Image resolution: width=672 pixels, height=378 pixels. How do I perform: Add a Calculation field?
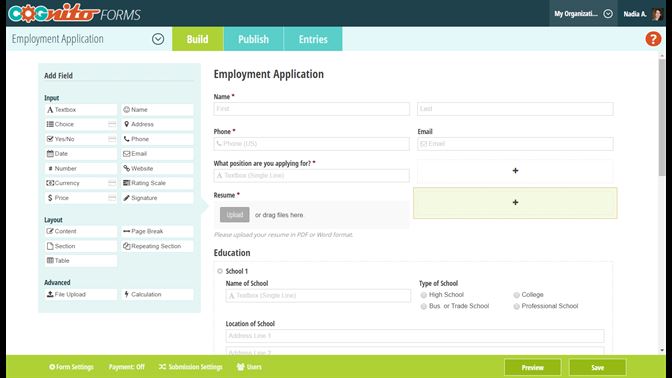tap(157, 294)
